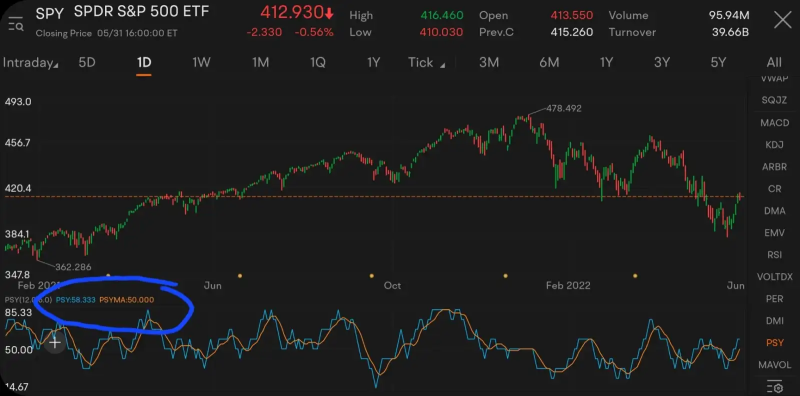Click the crosshair plus icon in PSY panel
Image resolution: width=800 pixels, height=396 pixels.
click(x=55, y=343)
